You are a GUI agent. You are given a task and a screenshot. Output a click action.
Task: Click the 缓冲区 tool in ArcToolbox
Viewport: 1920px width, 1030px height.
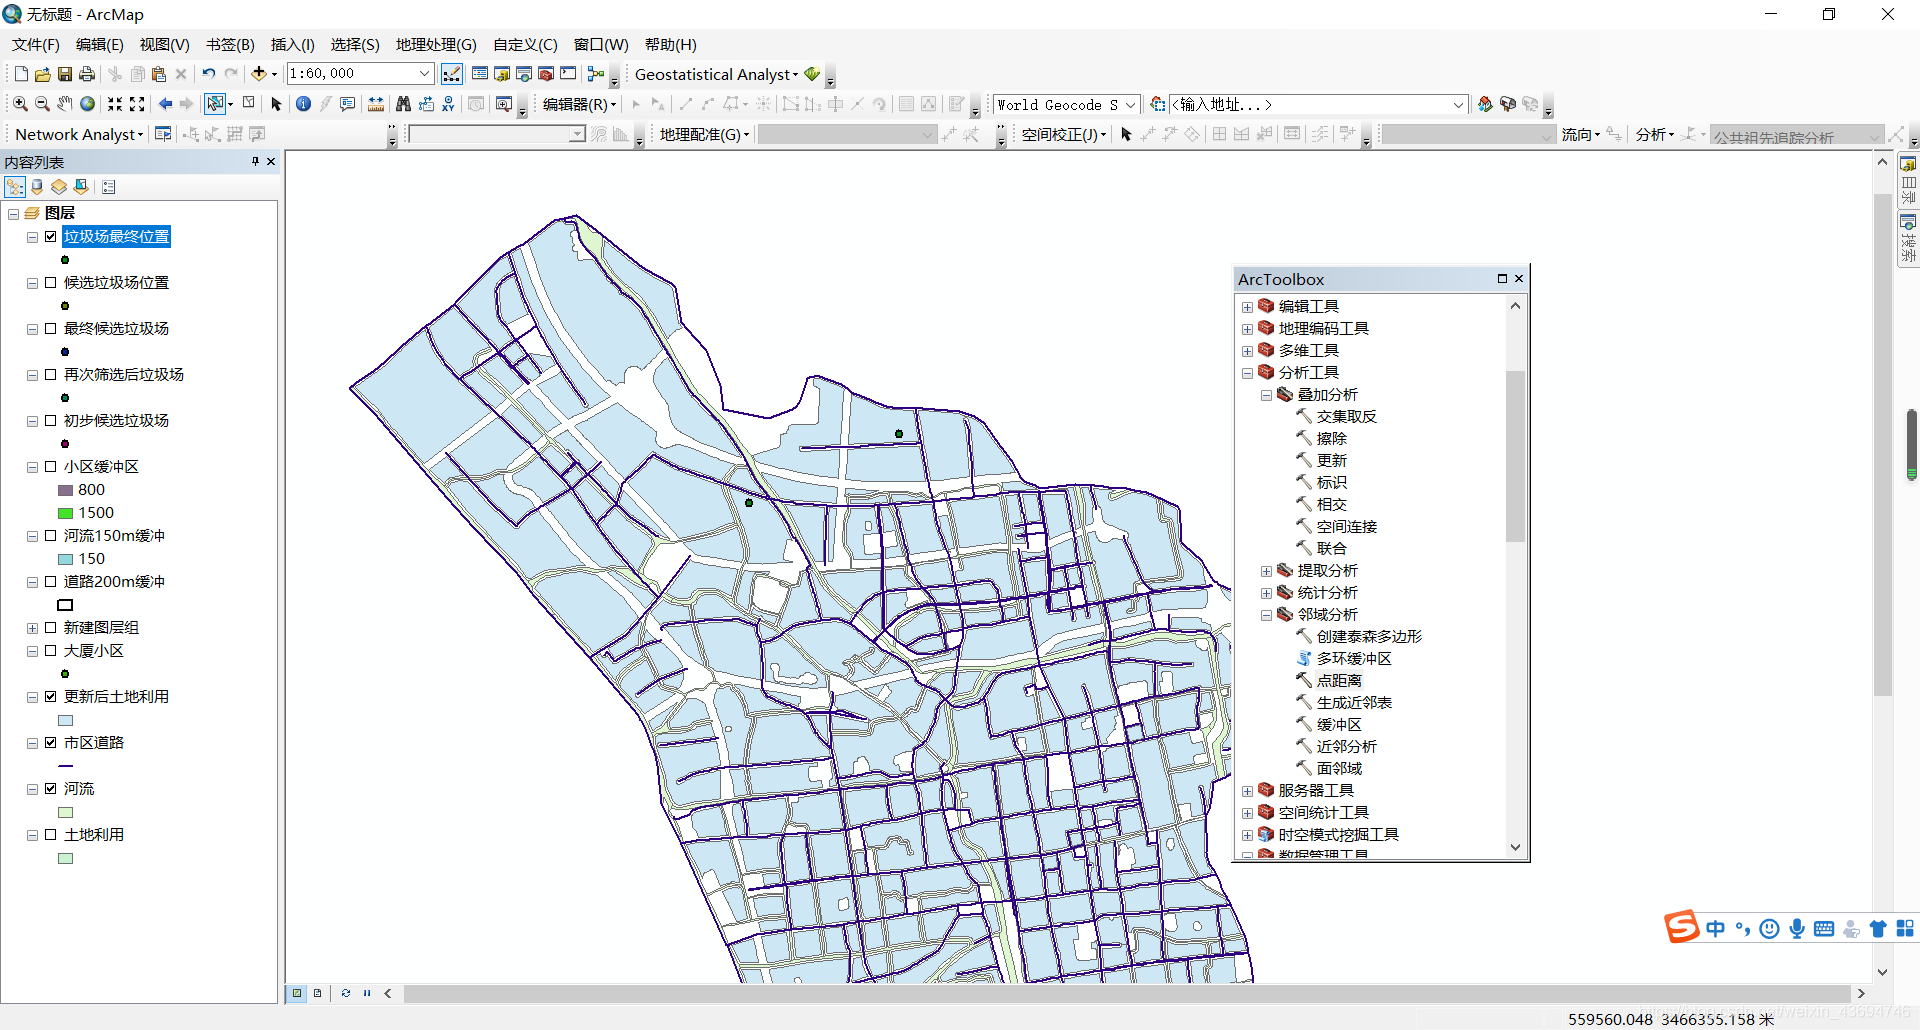(x=1338, y=725)
